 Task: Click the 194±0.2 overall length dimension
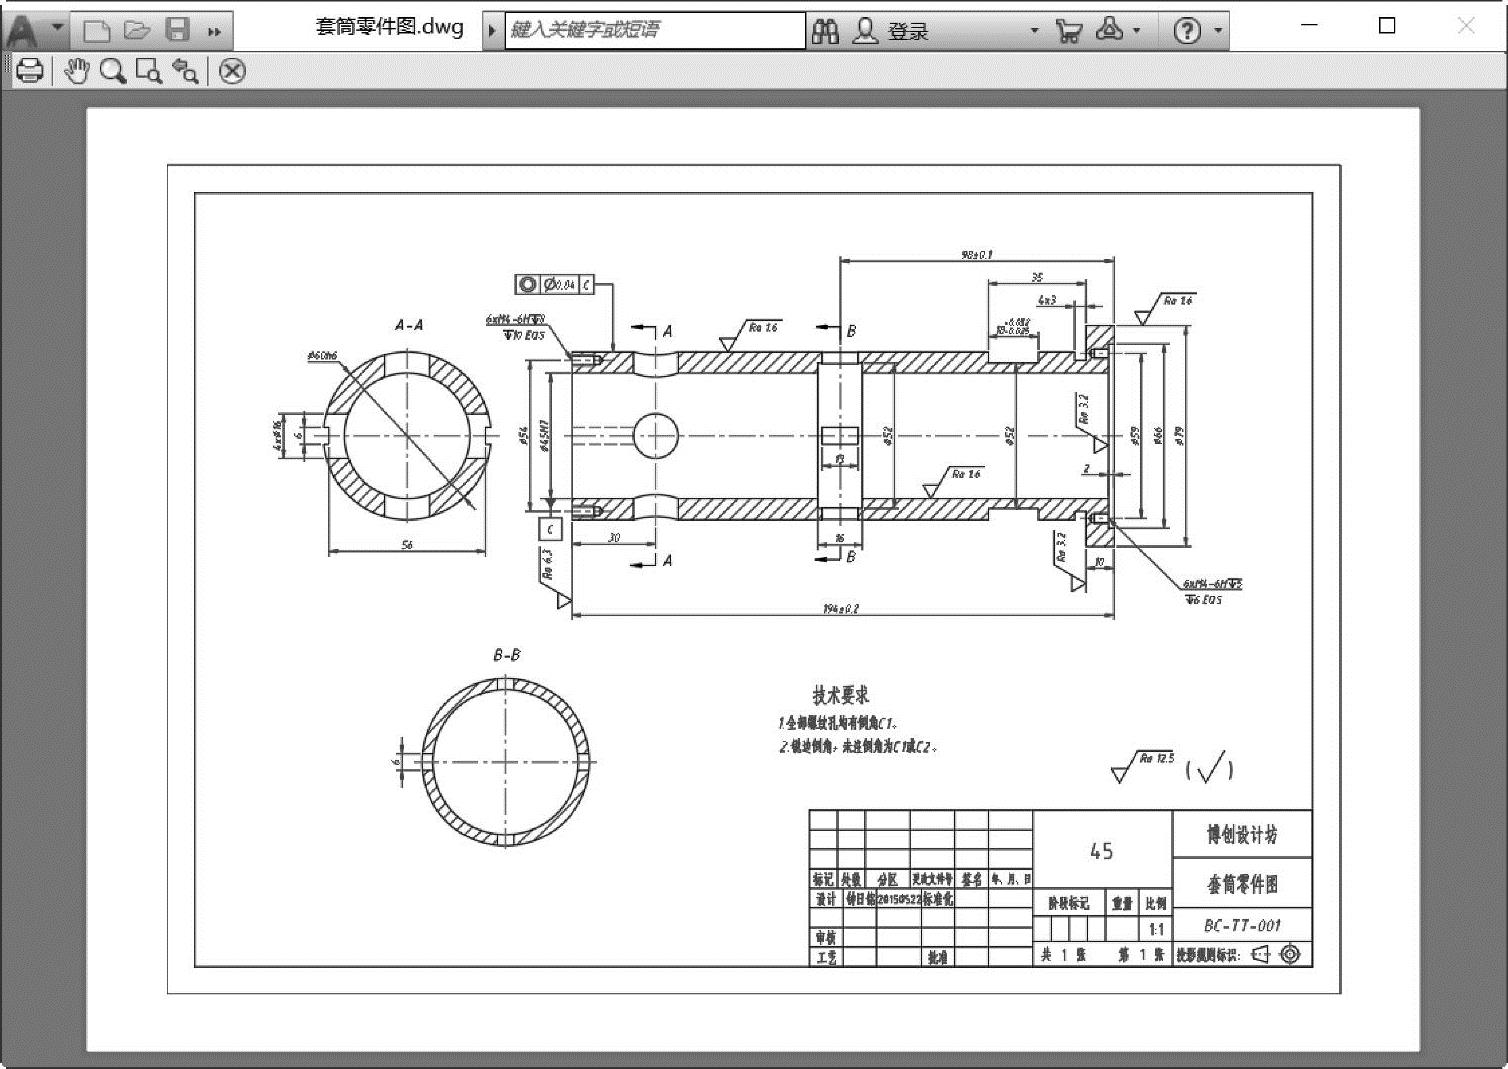840,608
